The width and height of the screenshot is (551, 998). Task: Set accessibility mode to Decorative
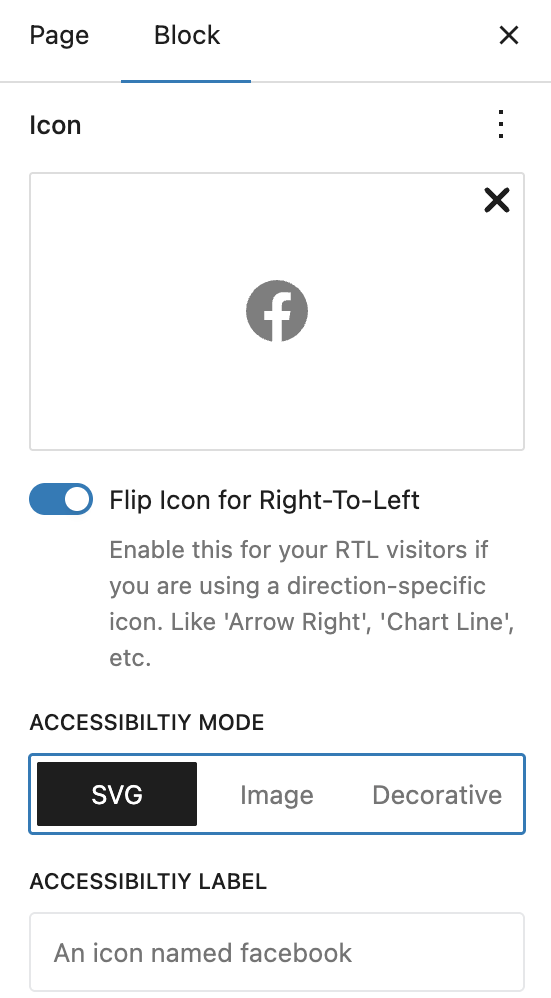click(437, 794)
